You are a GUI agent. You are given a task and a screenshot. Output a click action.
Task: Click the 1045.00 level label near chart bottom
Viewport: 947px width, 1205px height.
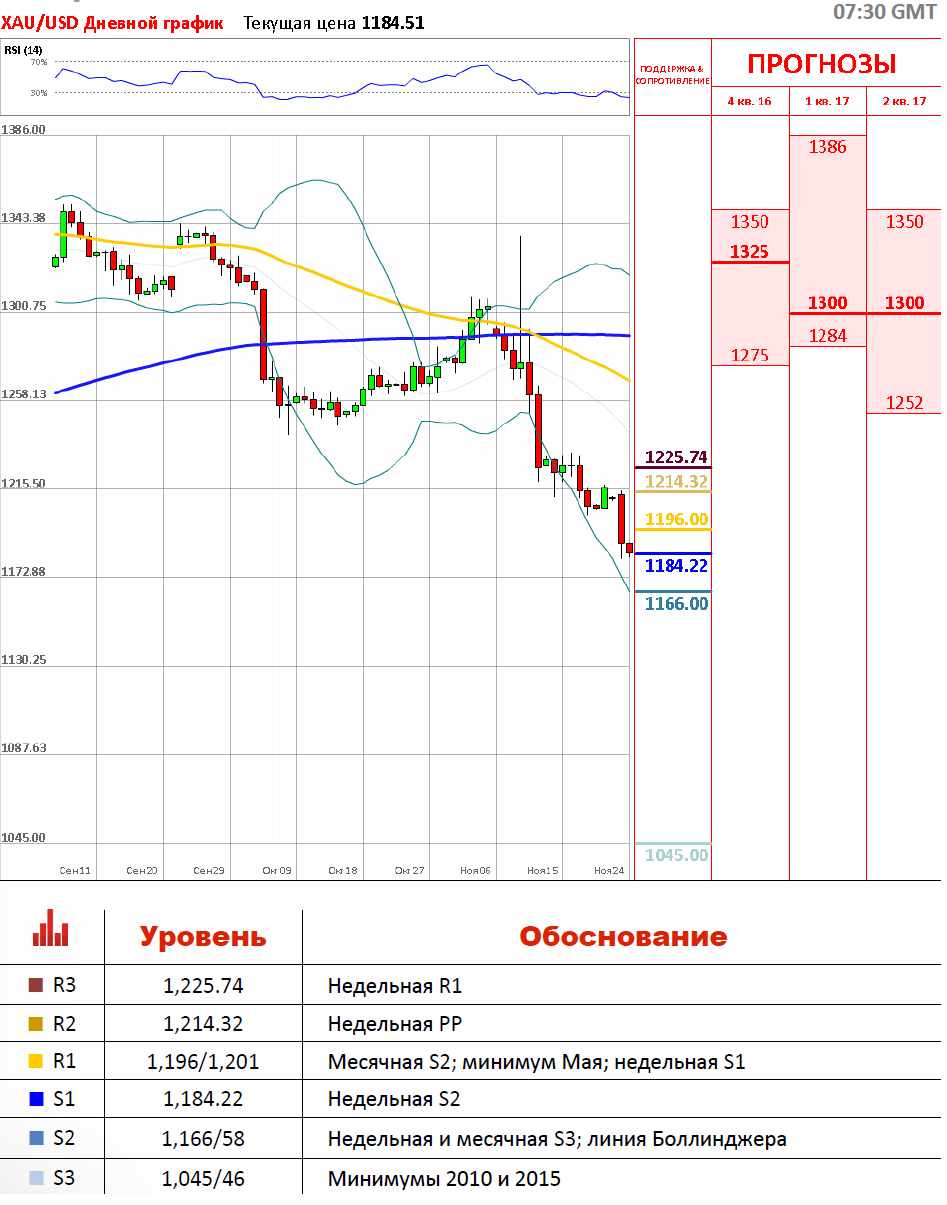(x=676, y=855)
